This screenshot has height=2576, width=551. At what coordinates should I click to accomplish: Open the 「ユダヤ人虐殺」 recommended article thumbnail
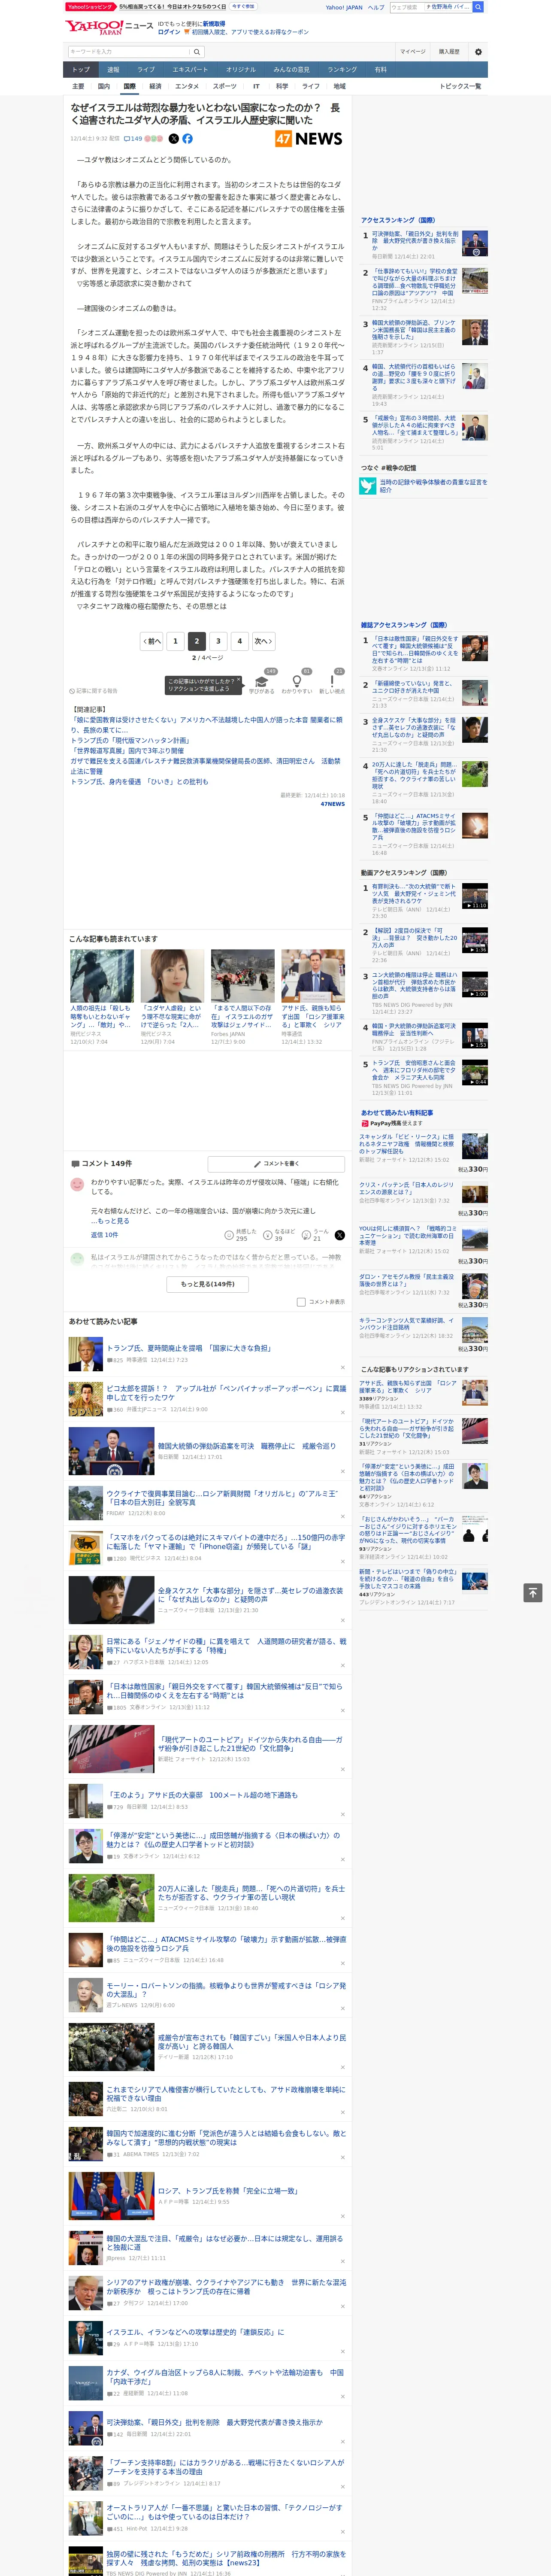tap(172, 976)
